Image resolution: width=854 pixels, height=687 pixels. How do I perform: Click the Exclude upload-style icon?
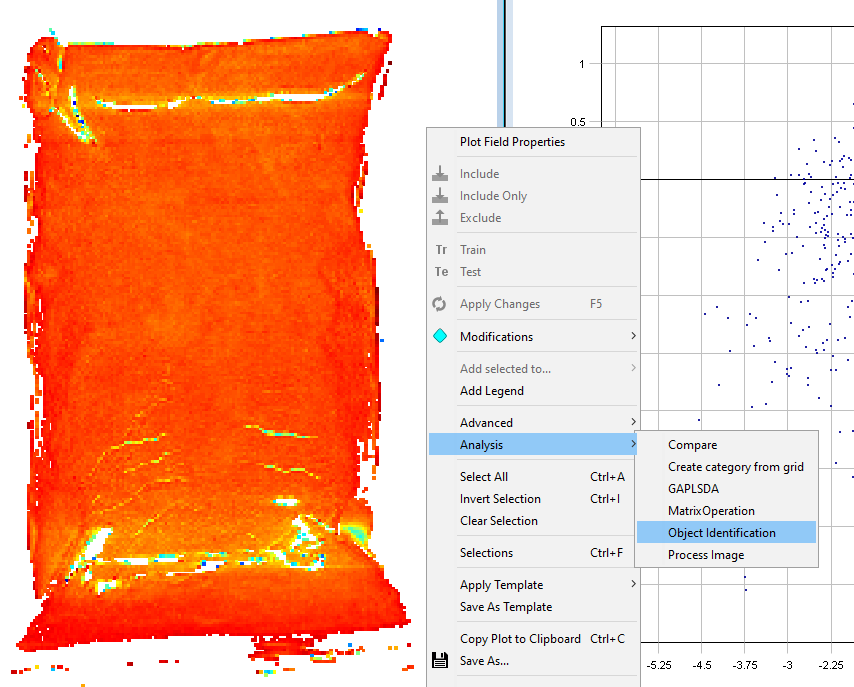click(x=440, y=218)
